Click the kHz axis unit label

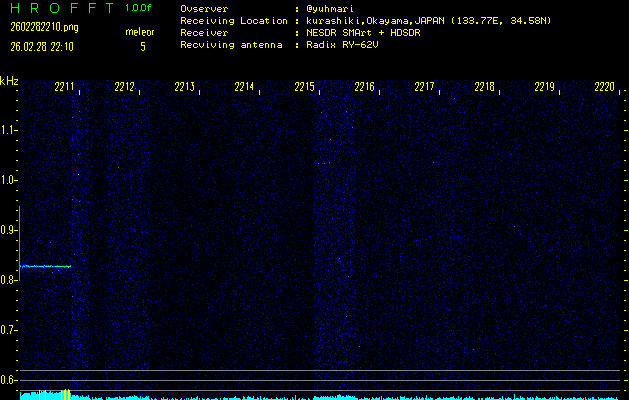9,81
